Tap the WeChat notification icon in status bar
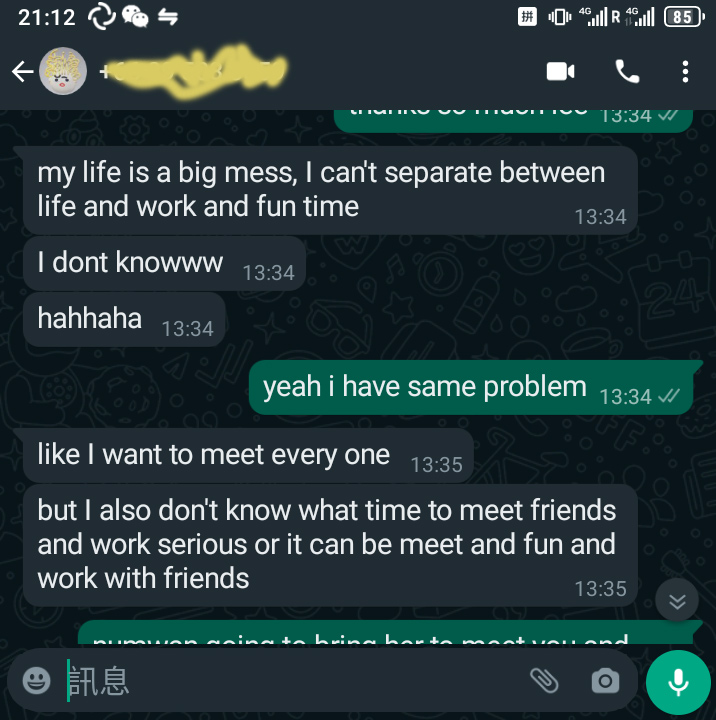Viewport: 716px width, 720px height. (x=135, y=17)
